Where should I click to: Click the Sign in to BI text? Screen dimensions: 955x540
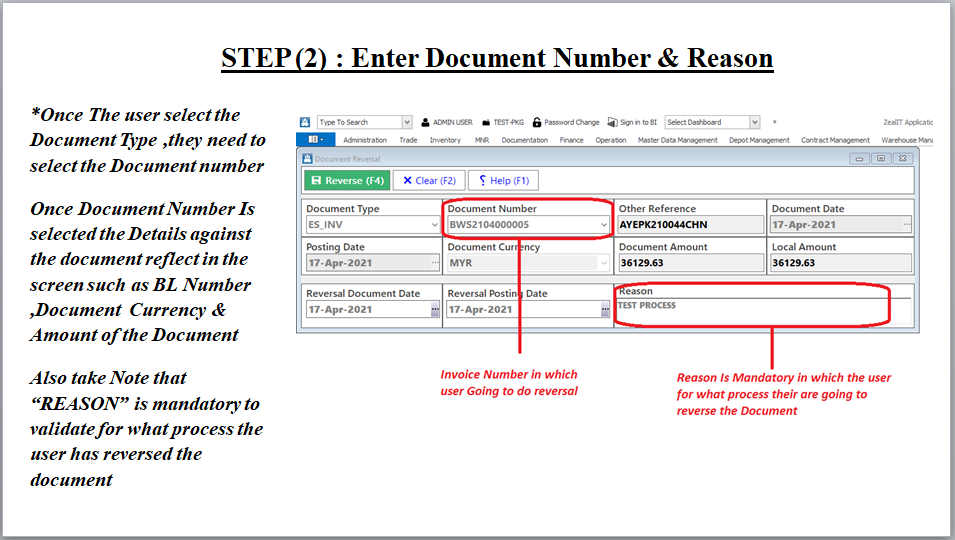[638, 122]
